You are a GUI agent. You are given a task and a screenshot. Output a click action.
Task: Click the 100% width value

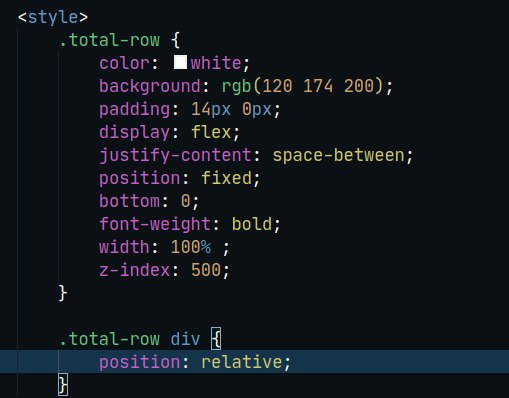click(x=191, y=247)
